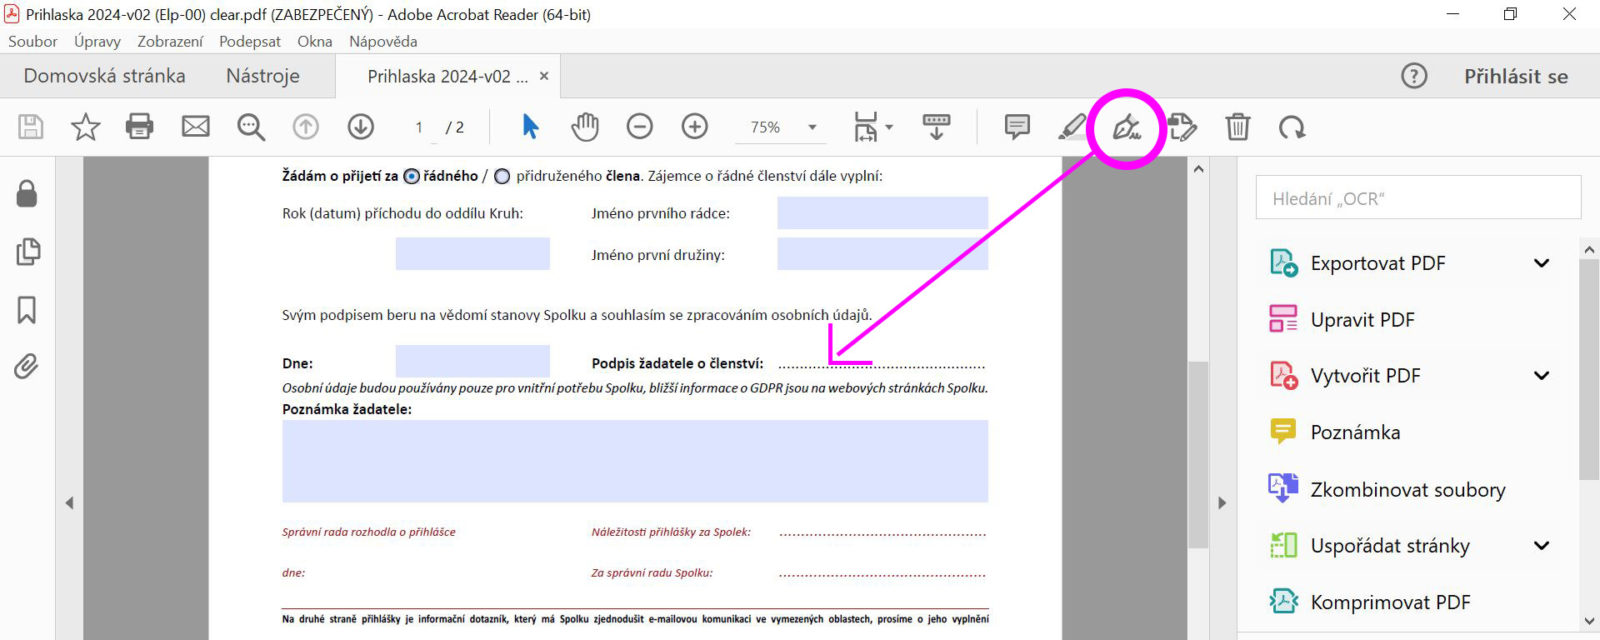Click the help question mark icon
Image resolution: width=1600 pixels, height=640 pixels.
point(1414,76)
